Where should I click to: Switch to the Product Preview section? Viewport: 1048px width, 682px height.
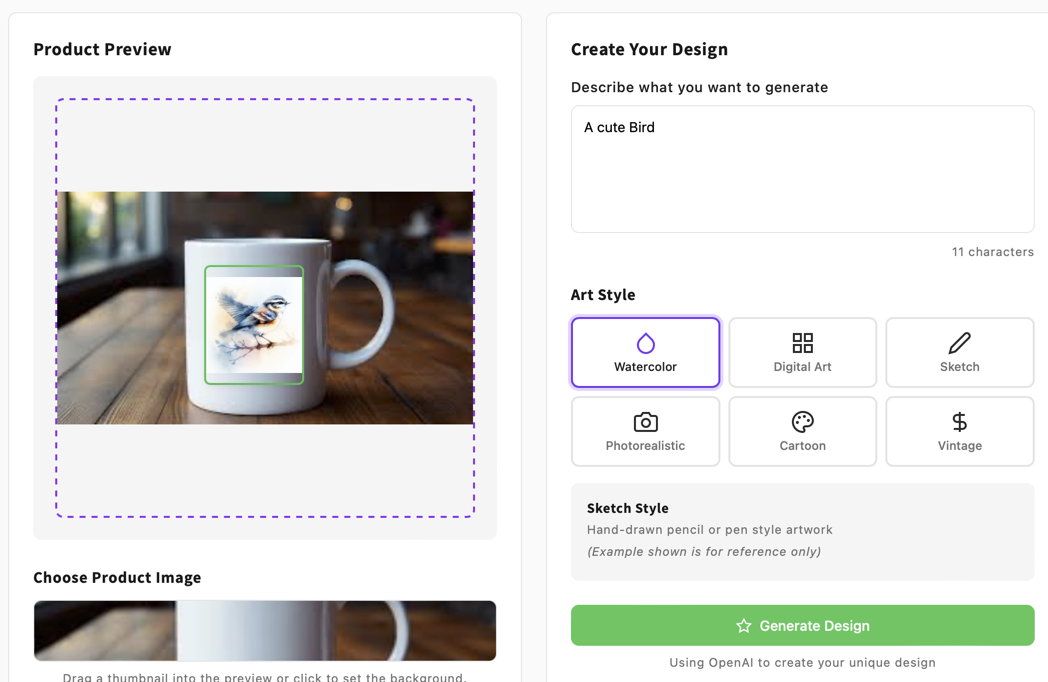101,48
